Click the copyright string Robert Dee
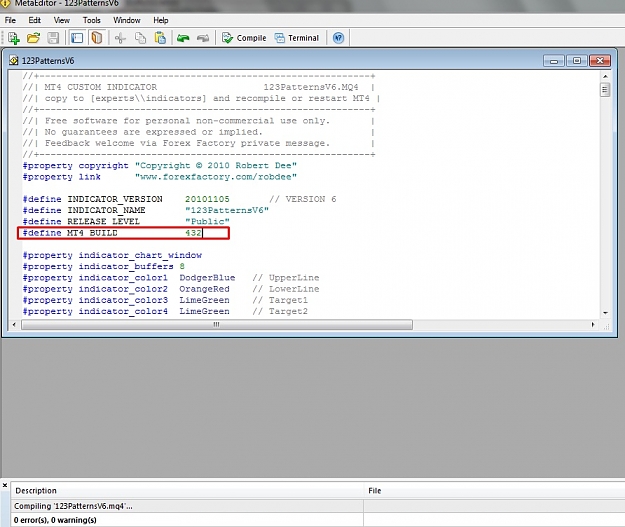Viewport: 625px width, 527px height. pos(216,165)
